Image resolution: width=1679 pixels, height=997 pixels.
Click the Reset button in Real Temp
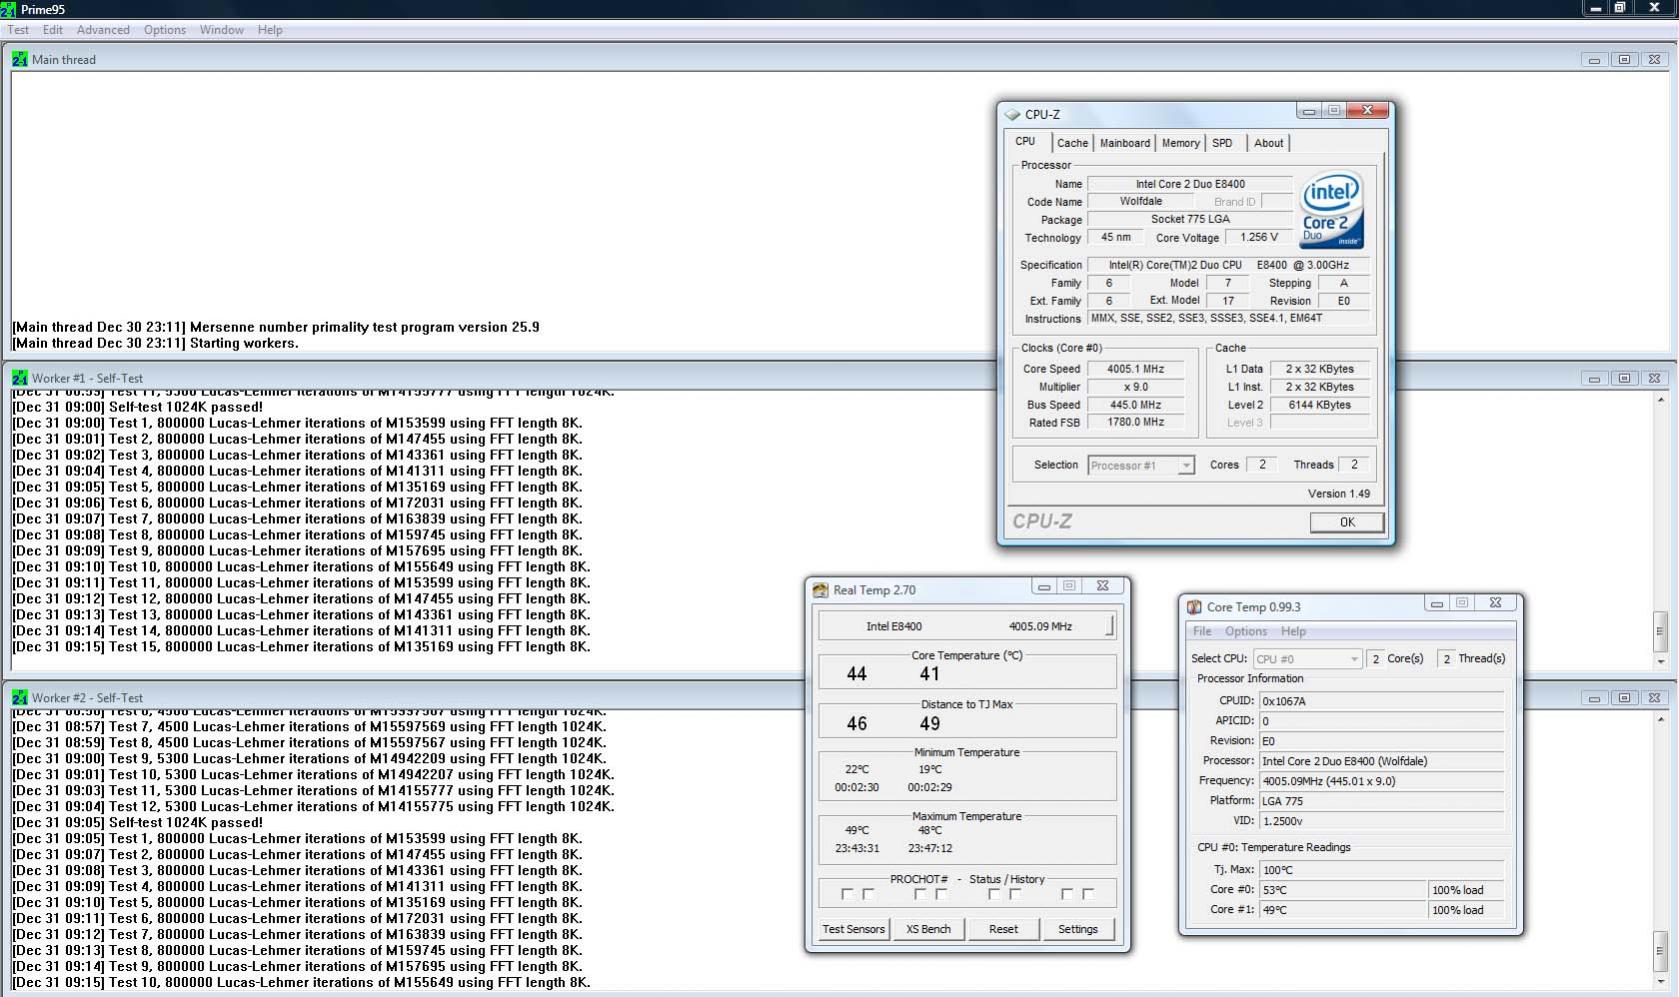(1003, 929)
